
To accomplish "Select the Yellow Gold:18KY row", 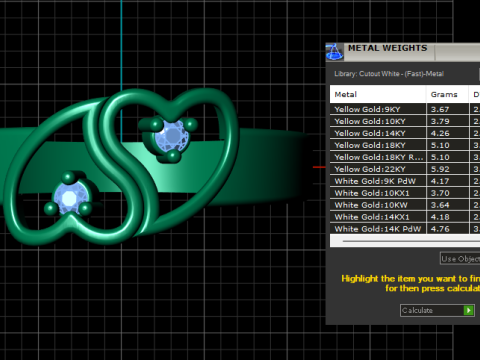I will [405, 145].
